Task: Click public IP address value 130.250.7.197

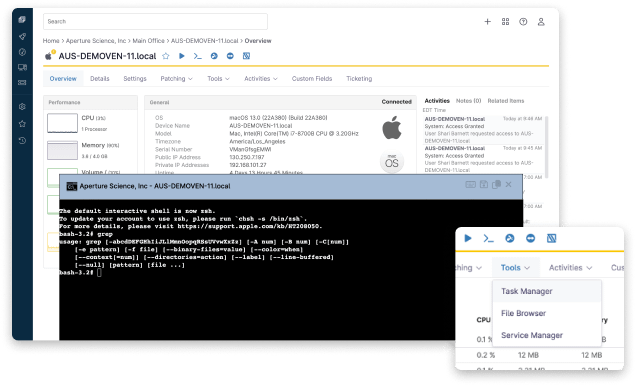Action: coord(247,157)
